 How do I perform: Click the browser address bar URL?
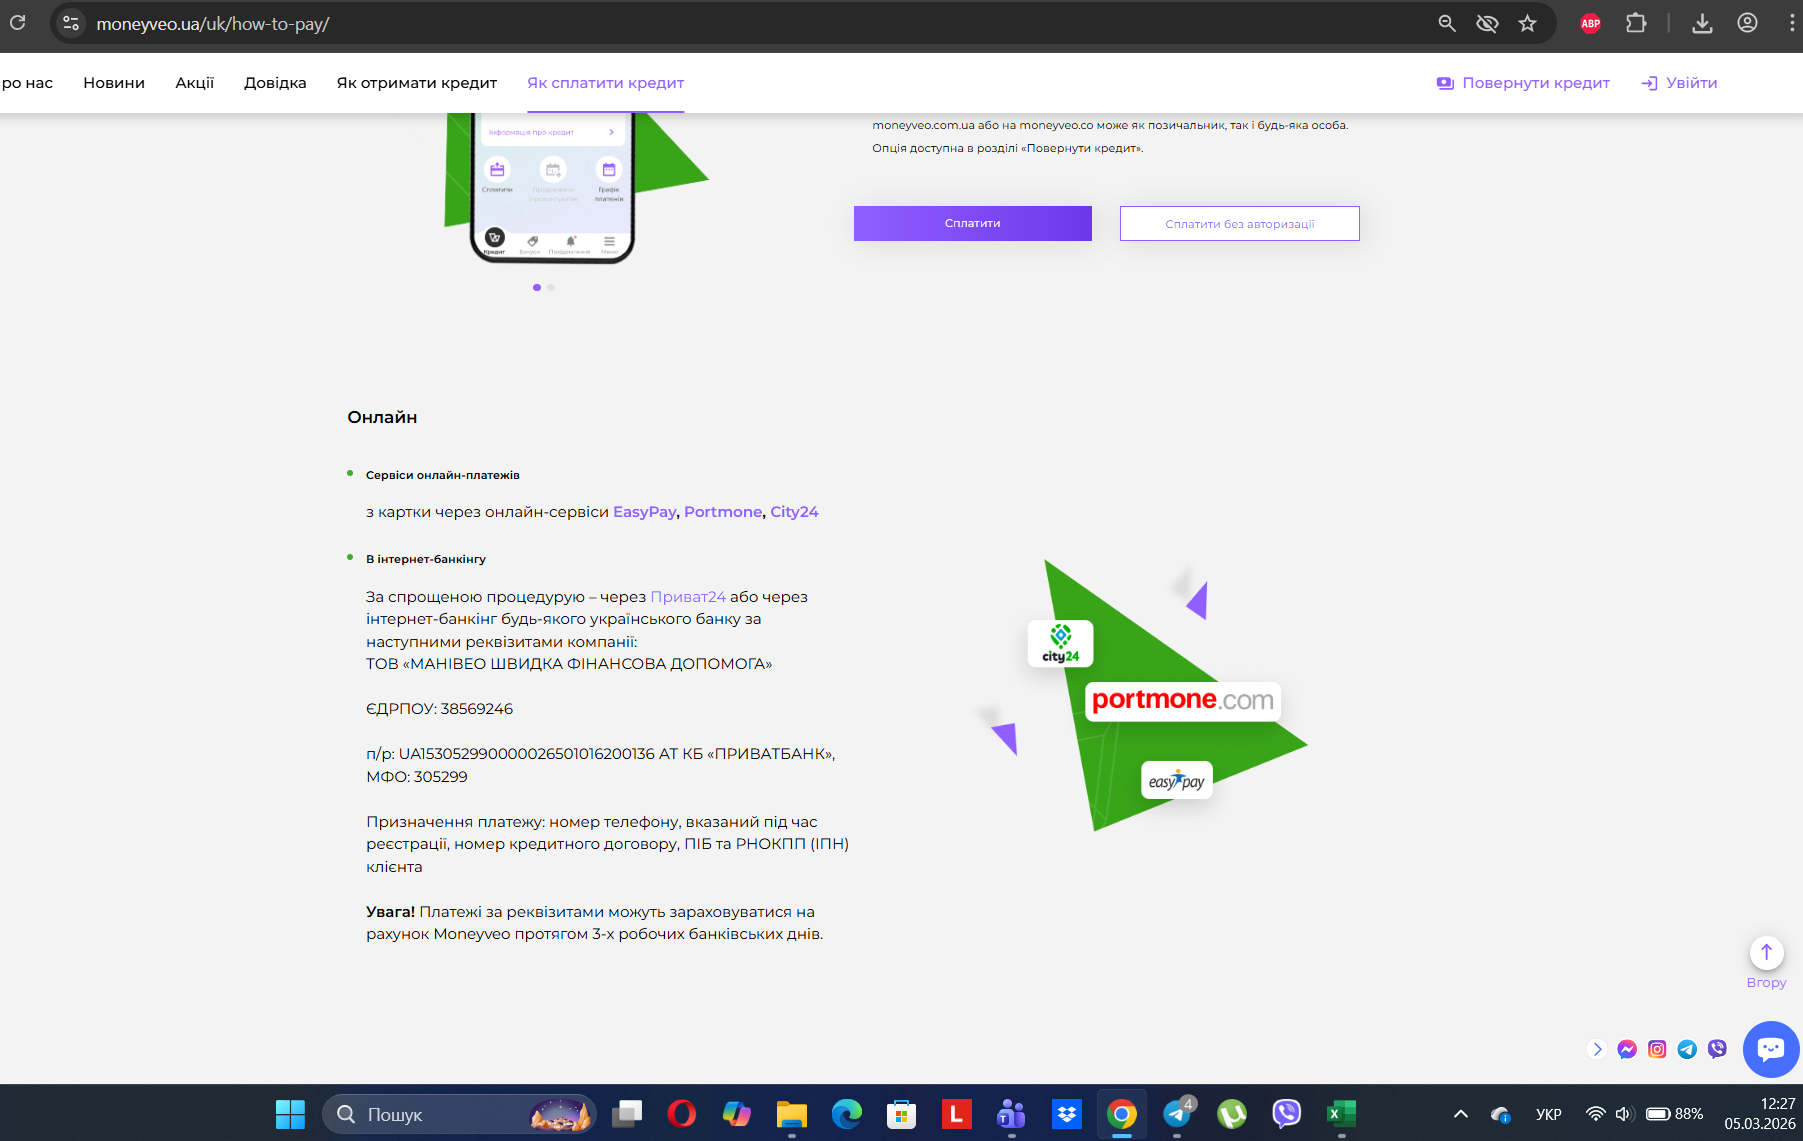point(213,23)
